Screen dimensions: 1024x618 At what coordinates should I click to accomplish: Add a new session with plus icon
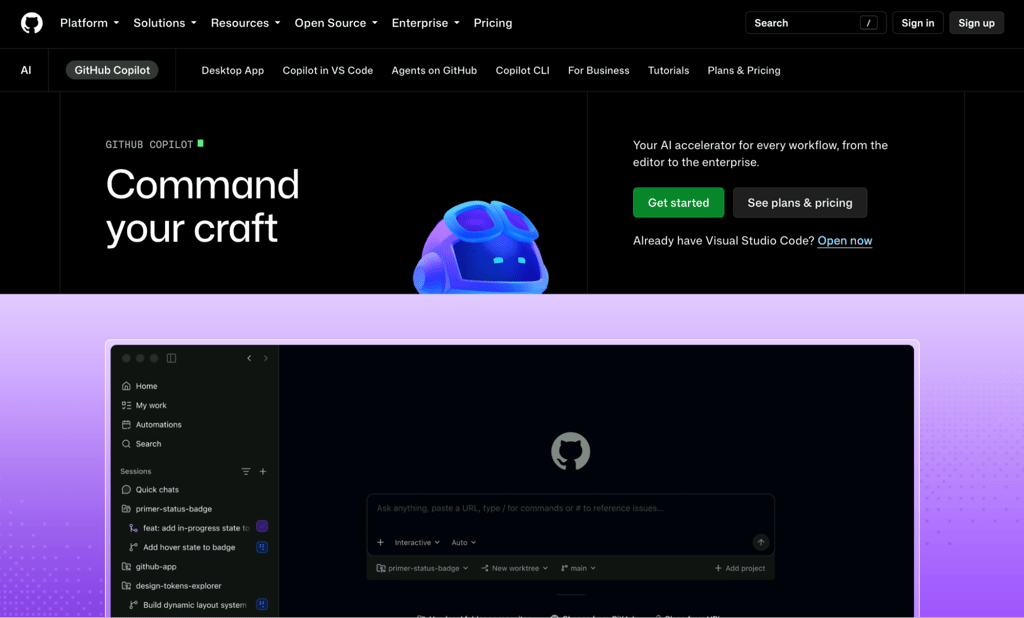click(x=263, y=471)
